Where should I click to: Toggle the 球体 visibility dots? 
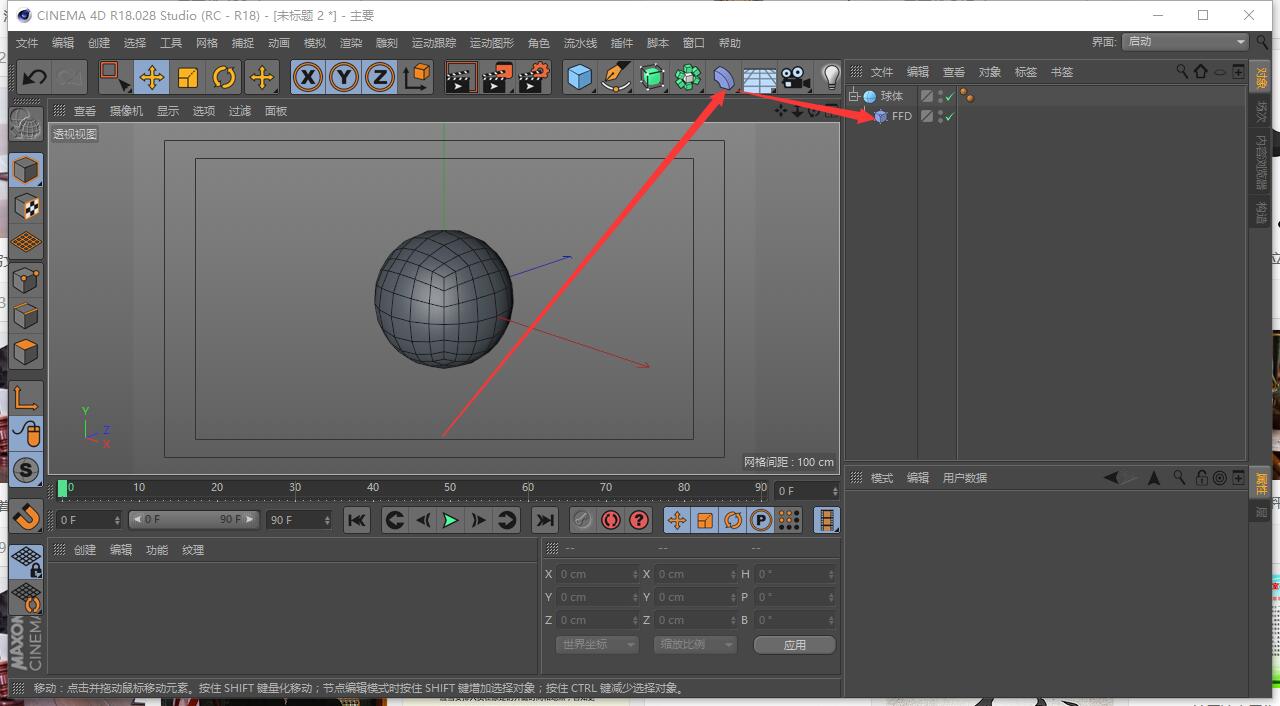pyautogui.click(x=940, y=97)
